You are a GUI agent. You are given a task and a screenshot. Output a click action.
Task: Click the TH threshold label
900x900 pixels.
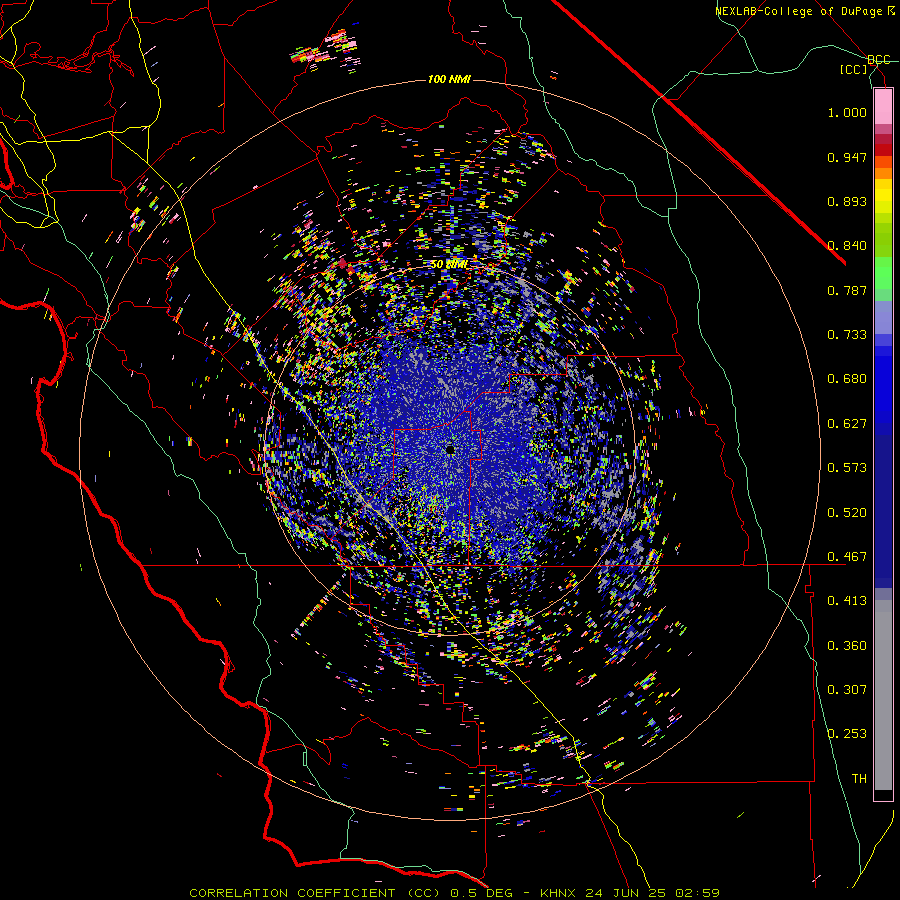(x=859, y=779)
